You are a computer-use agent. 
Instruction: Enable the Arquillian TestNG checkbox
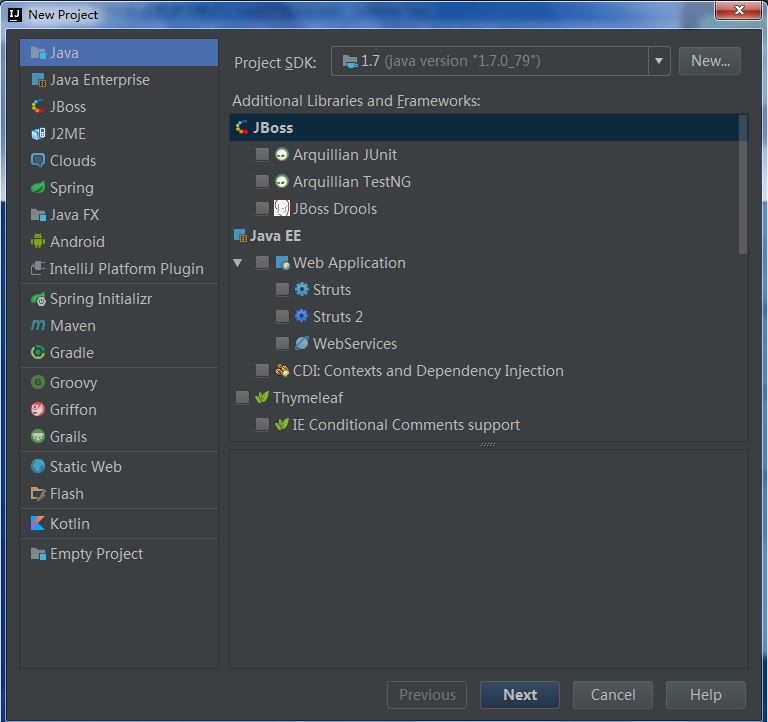pos(262,182)
